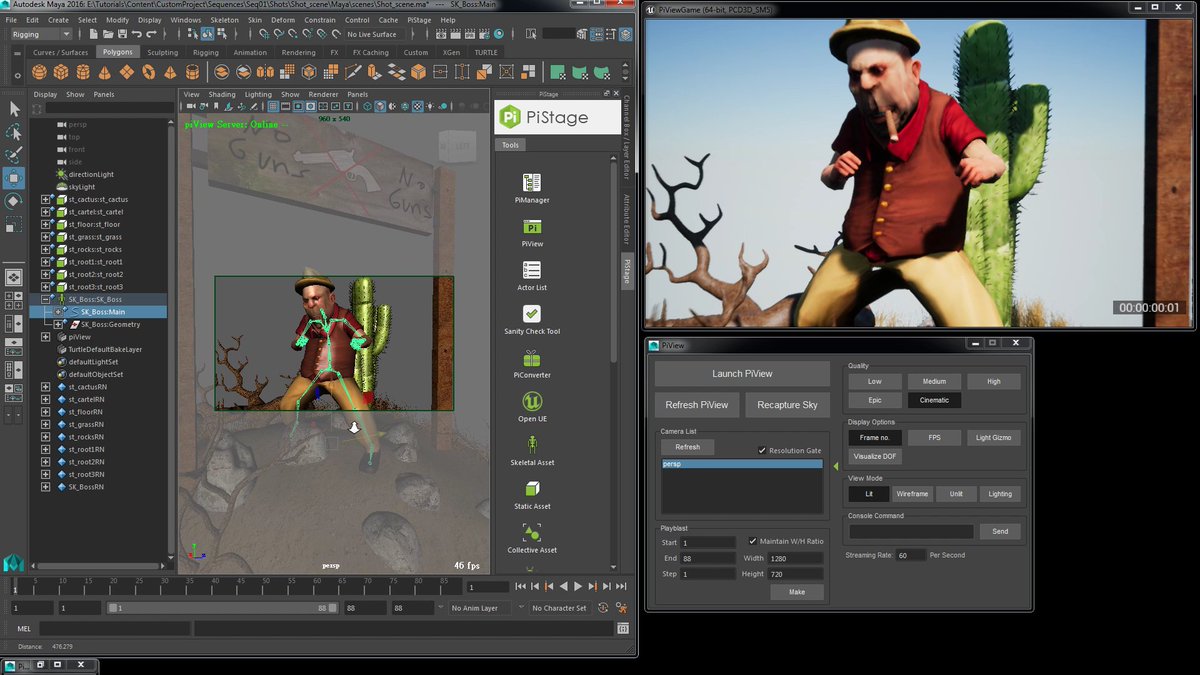Select persp in the Camera List
This screenshot has width=1200, height=675.
tap(741, 465)
